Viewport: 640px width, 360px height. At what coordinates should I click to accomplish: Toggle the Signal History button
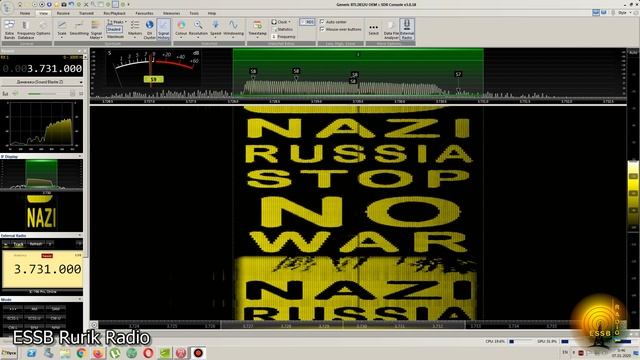[x=163, y=29]
